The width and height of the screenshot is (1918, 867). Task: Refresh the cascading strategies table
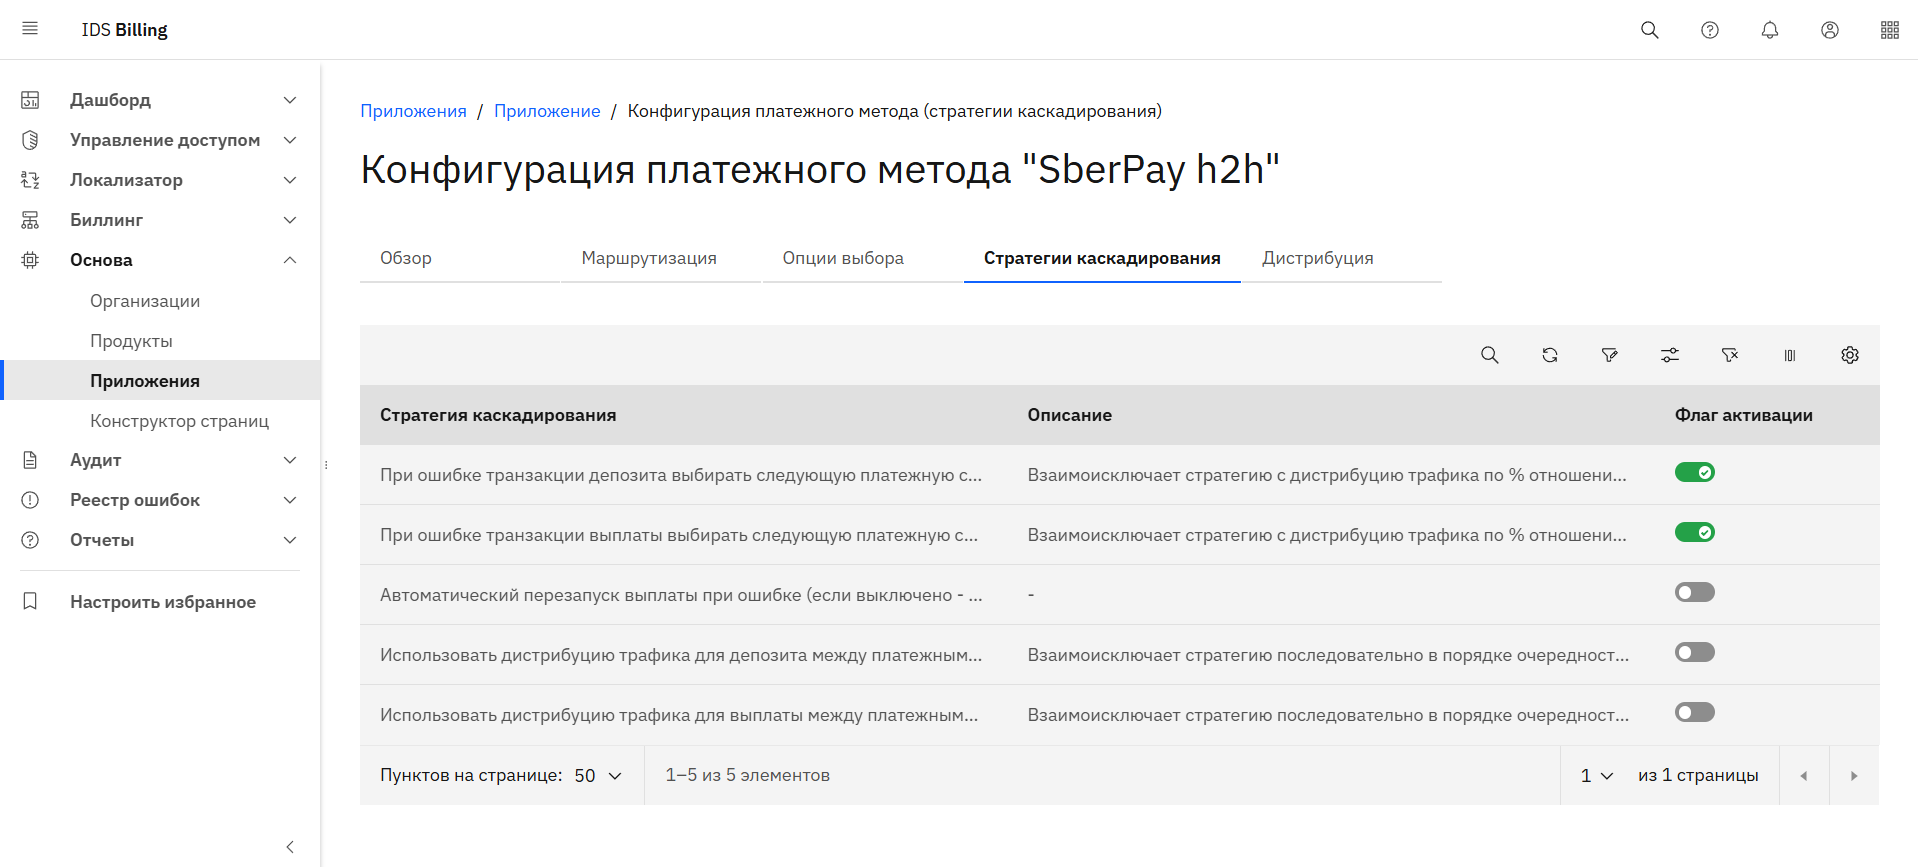(1549, 355)
